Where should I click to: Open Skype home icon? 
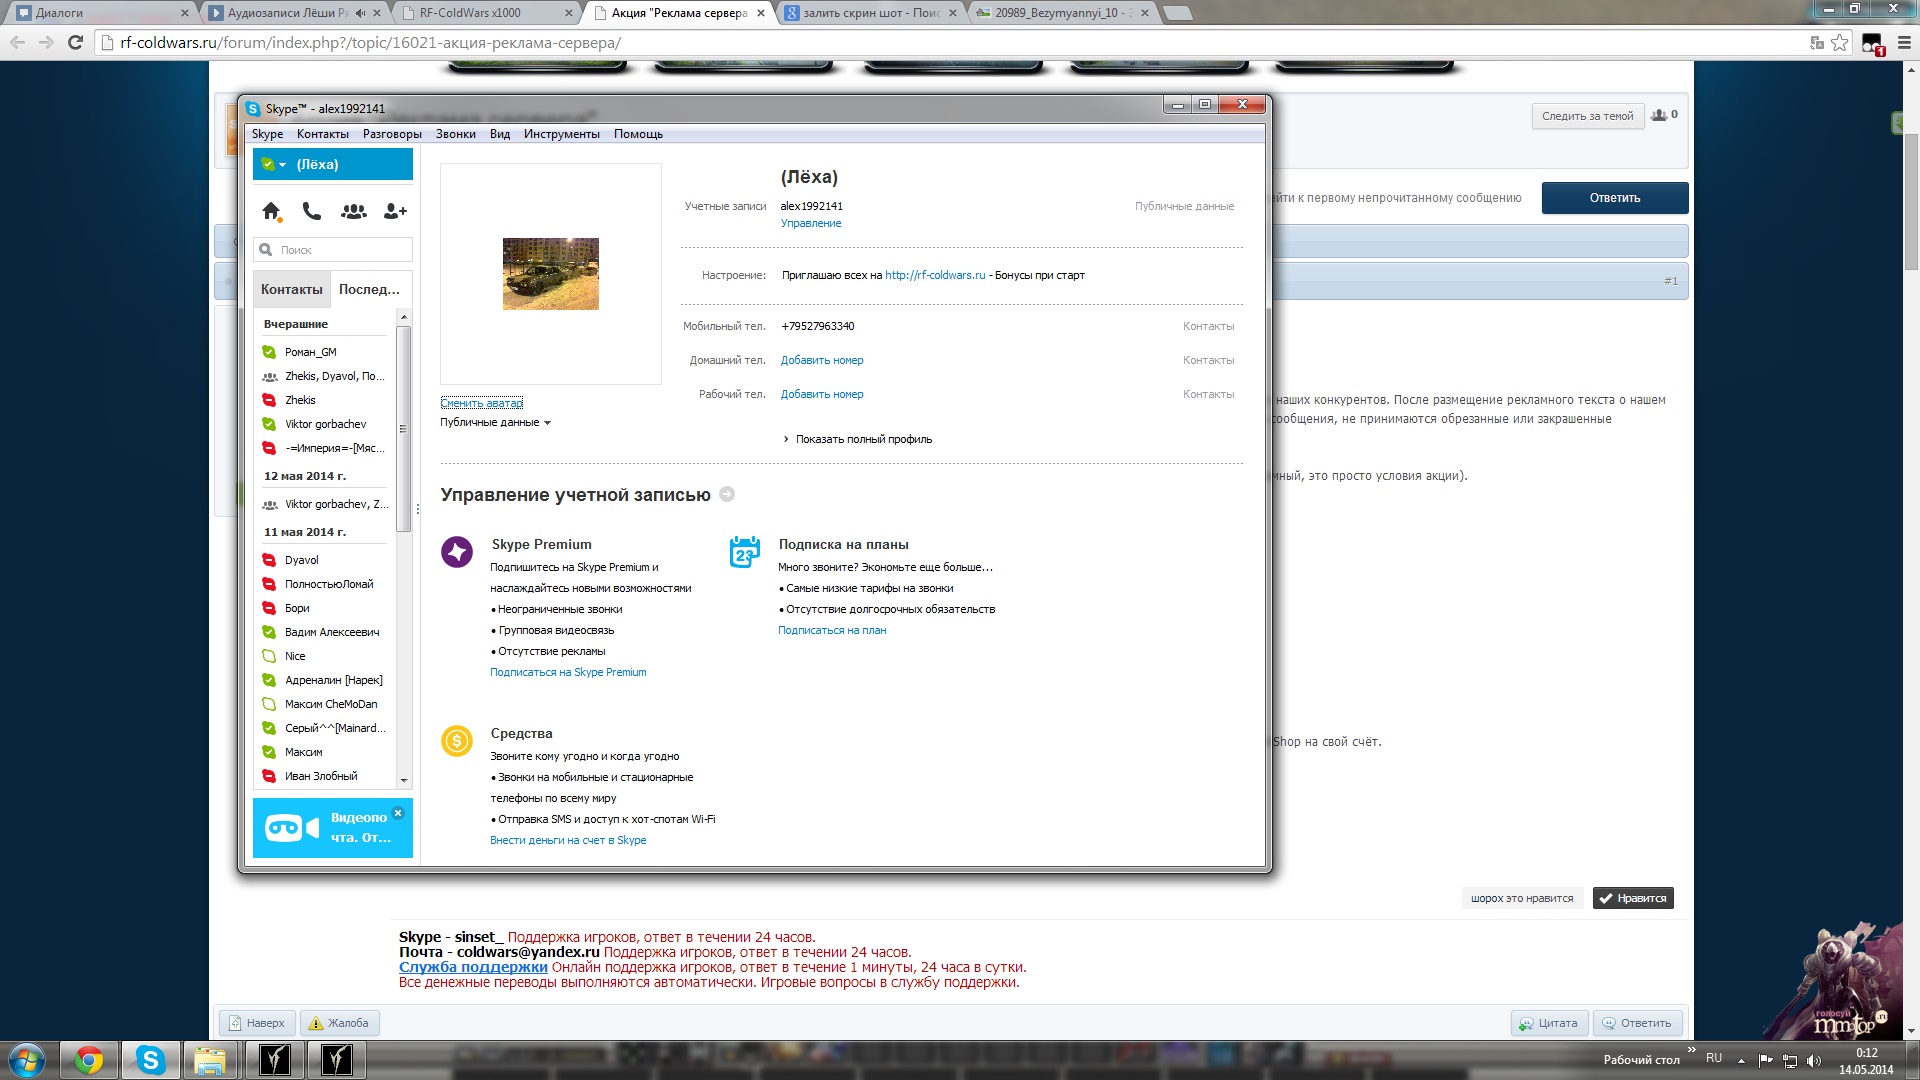tap(271, 211)
